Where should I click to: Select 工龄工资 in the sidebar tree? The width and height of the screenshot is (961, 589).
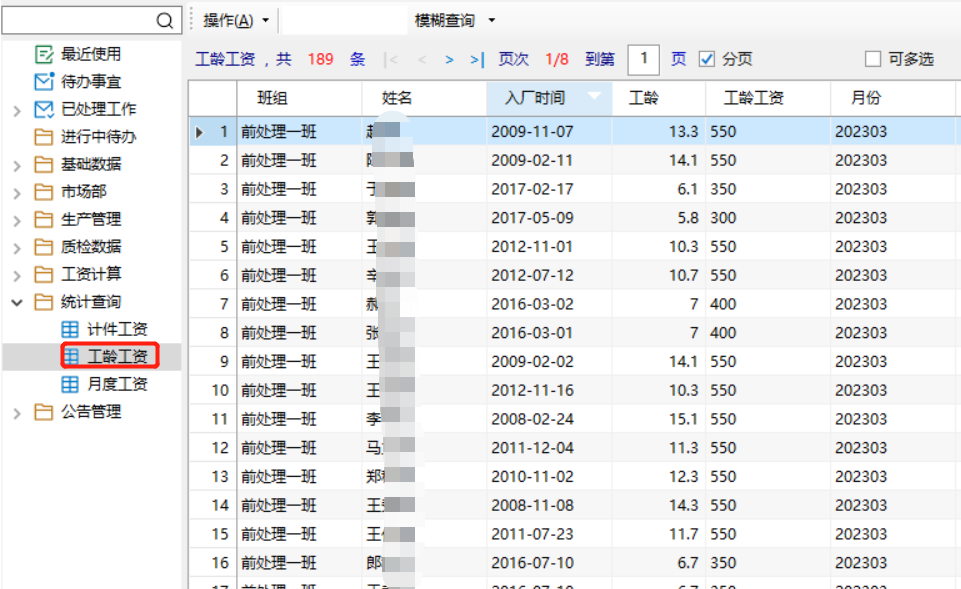(x=117, y=356)
